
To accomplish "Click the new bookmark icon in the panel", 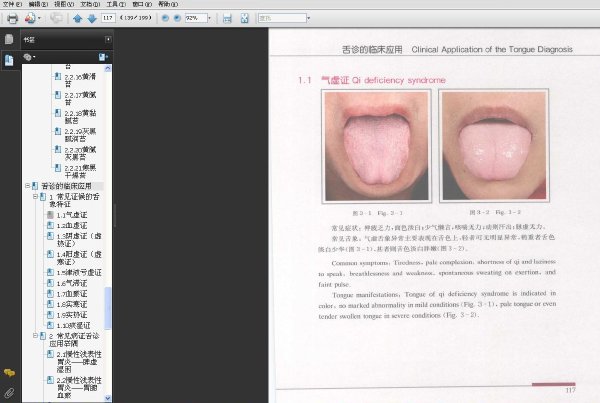I will point(103,57).
